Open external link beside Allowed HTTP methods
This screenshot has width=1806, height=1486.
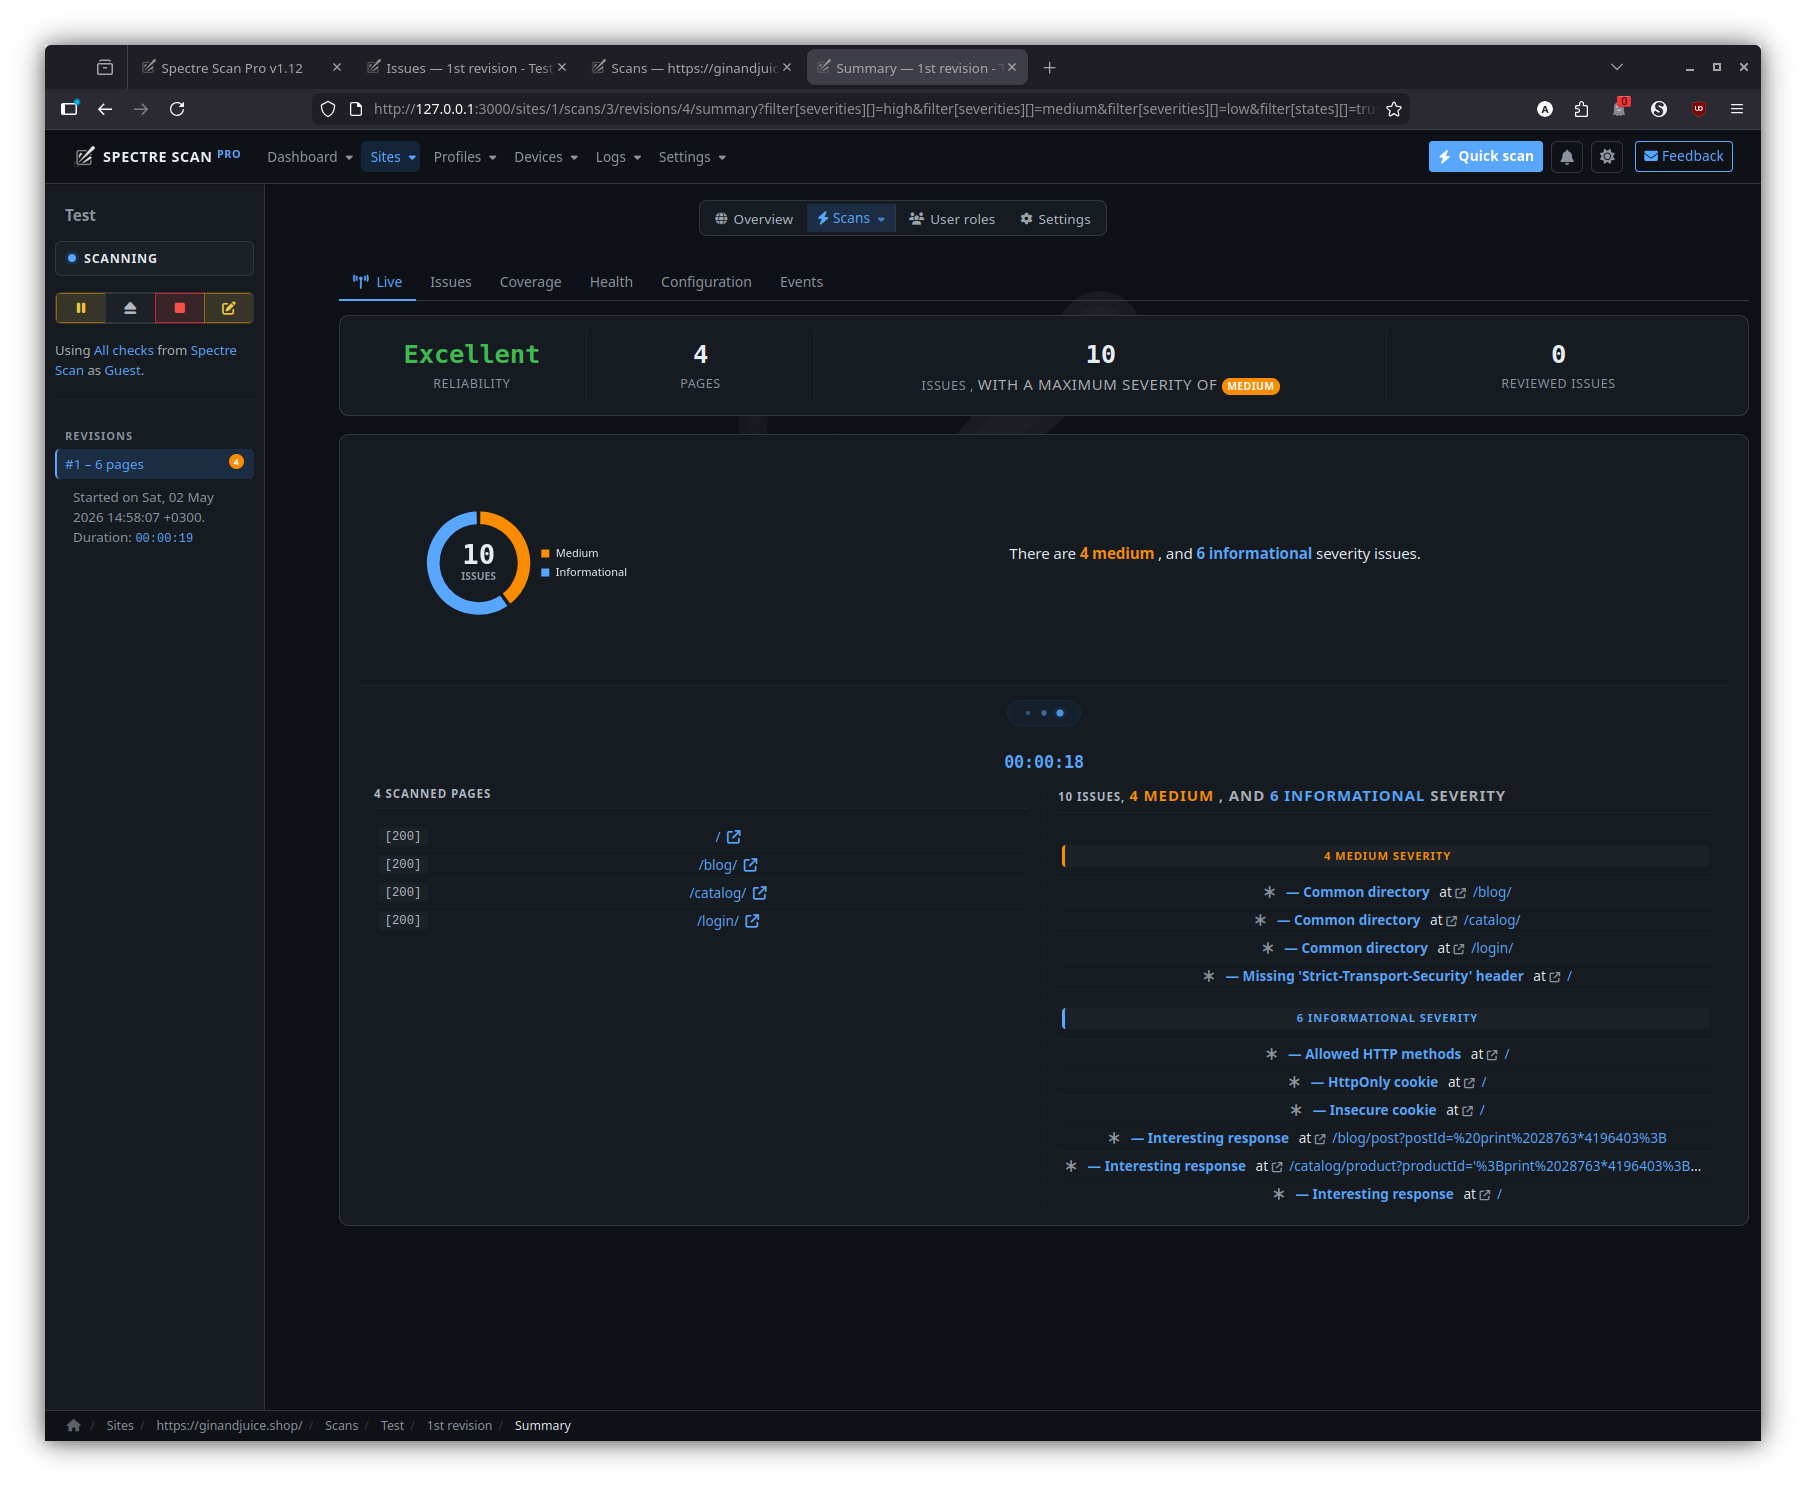click(x=1492, y=1055)
